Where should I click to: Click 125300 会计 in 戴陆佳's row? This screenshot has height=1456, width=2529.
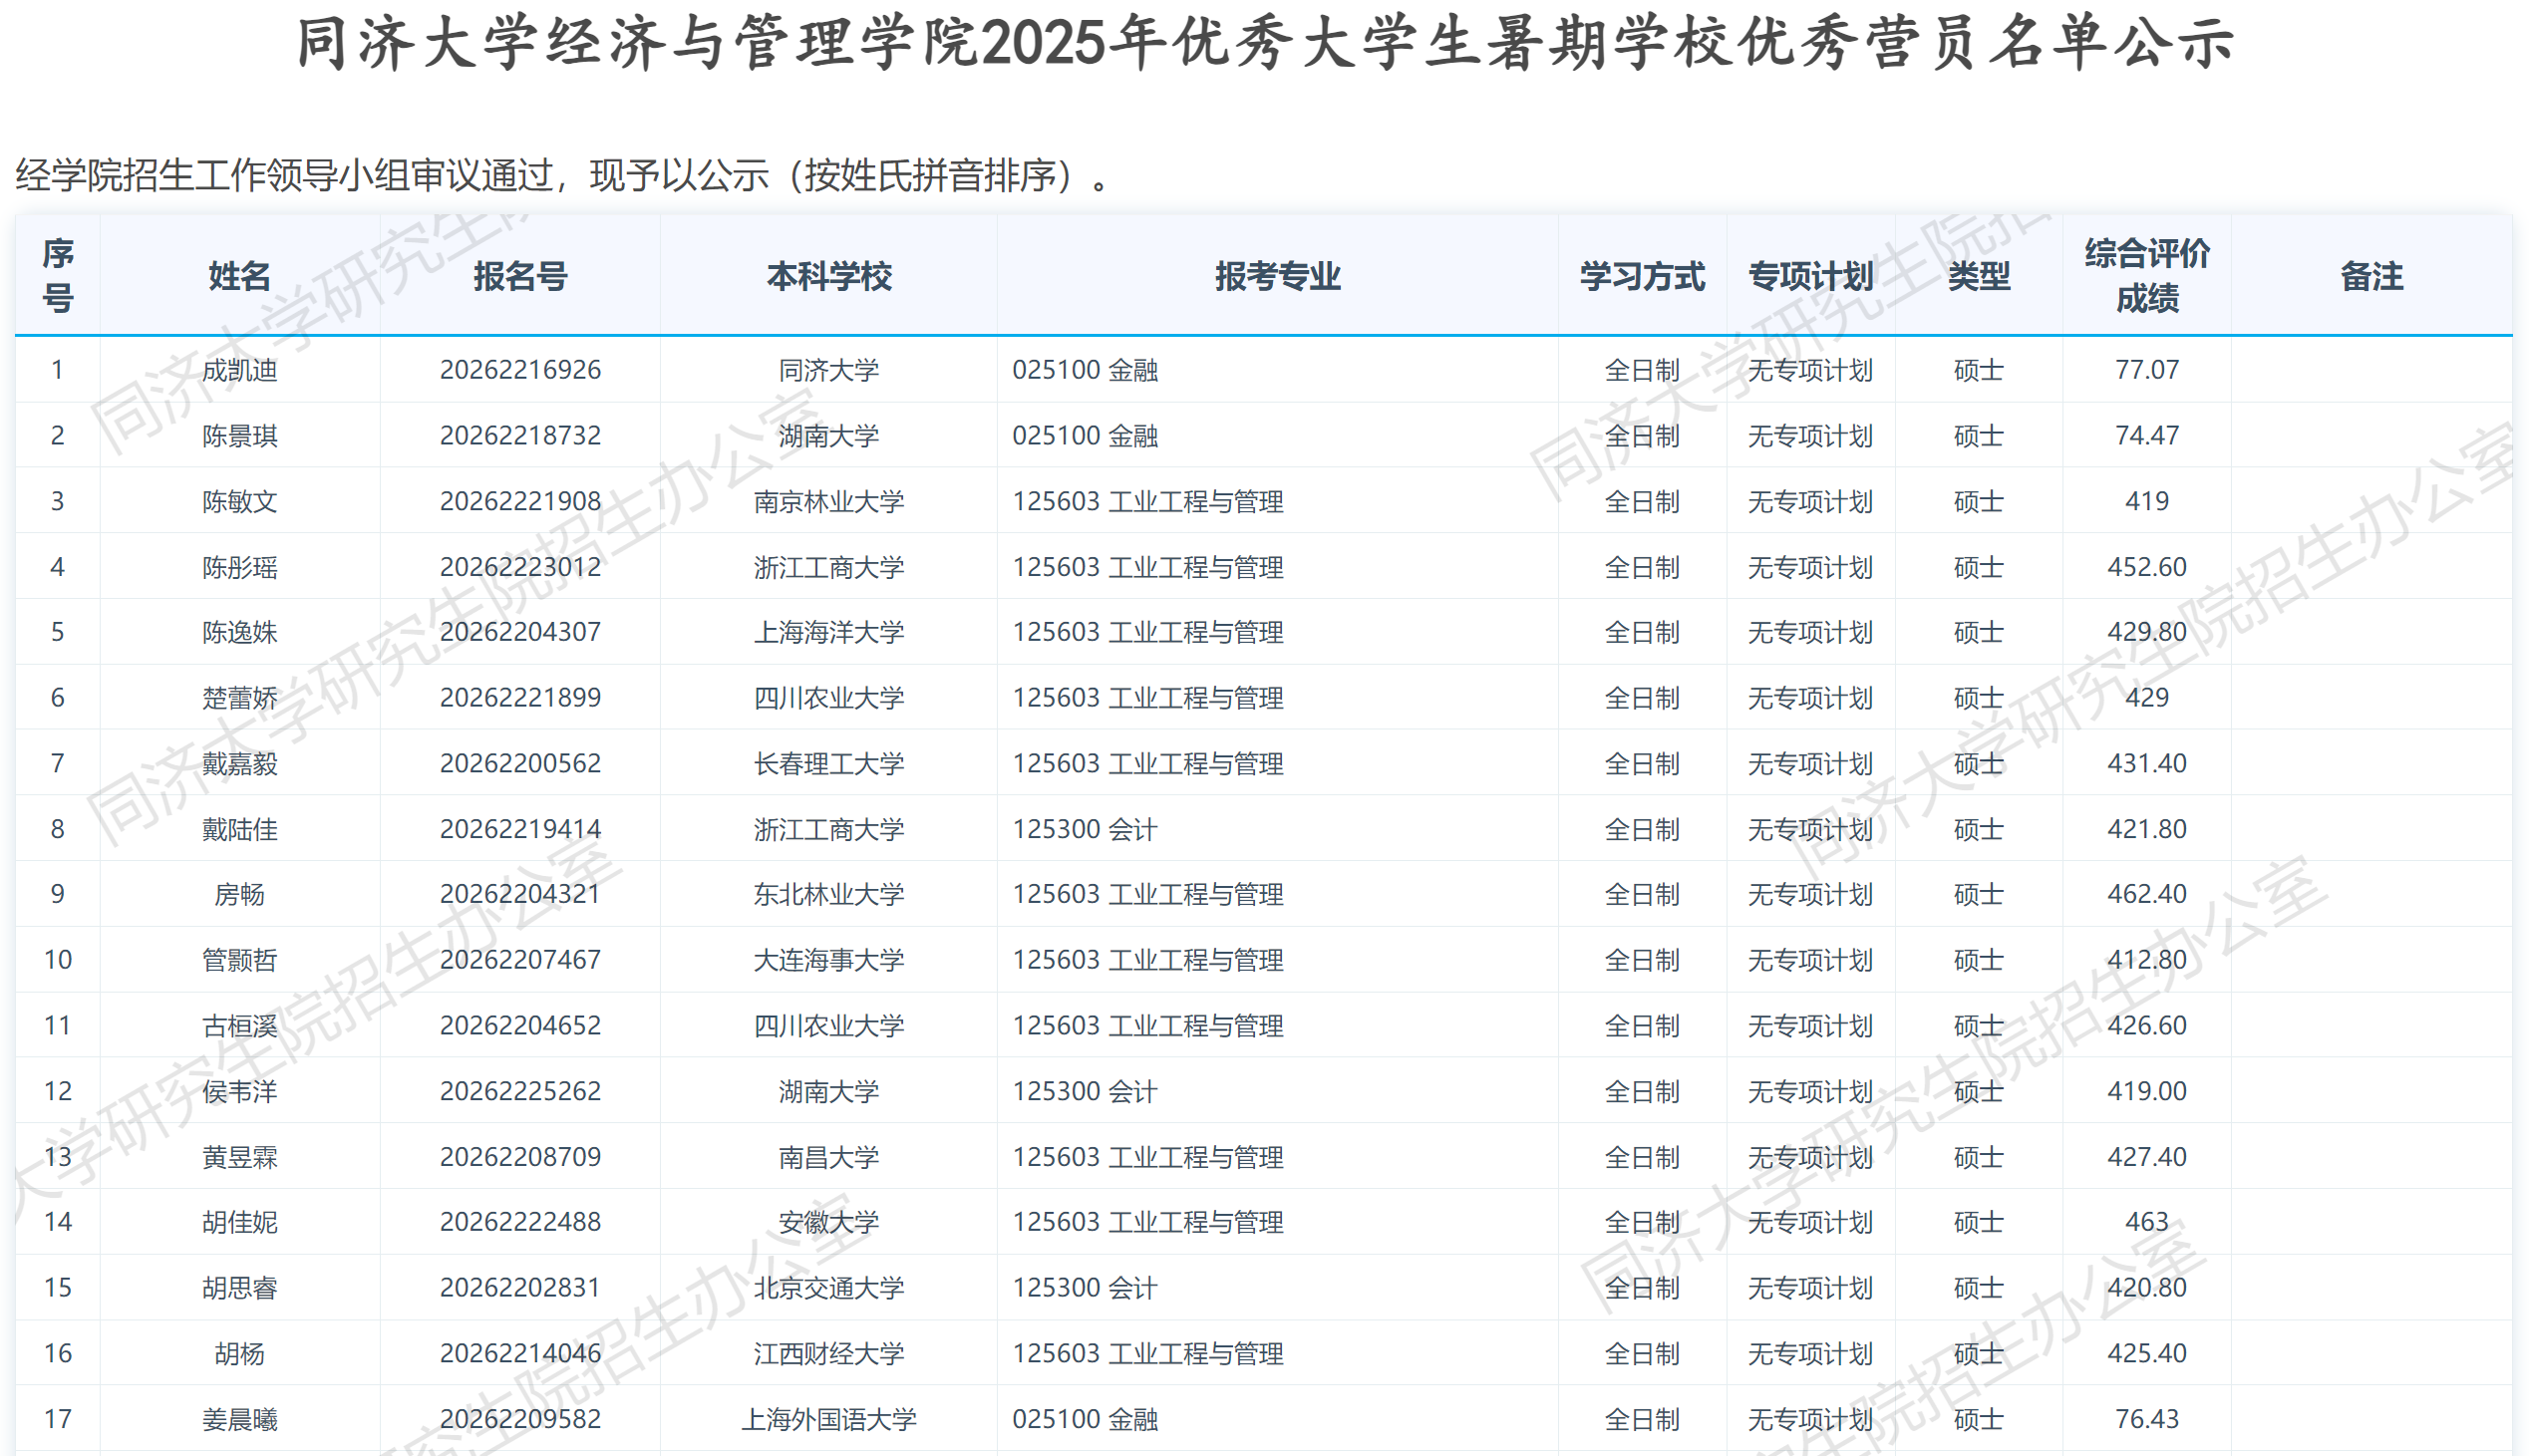pos(1084,829)
